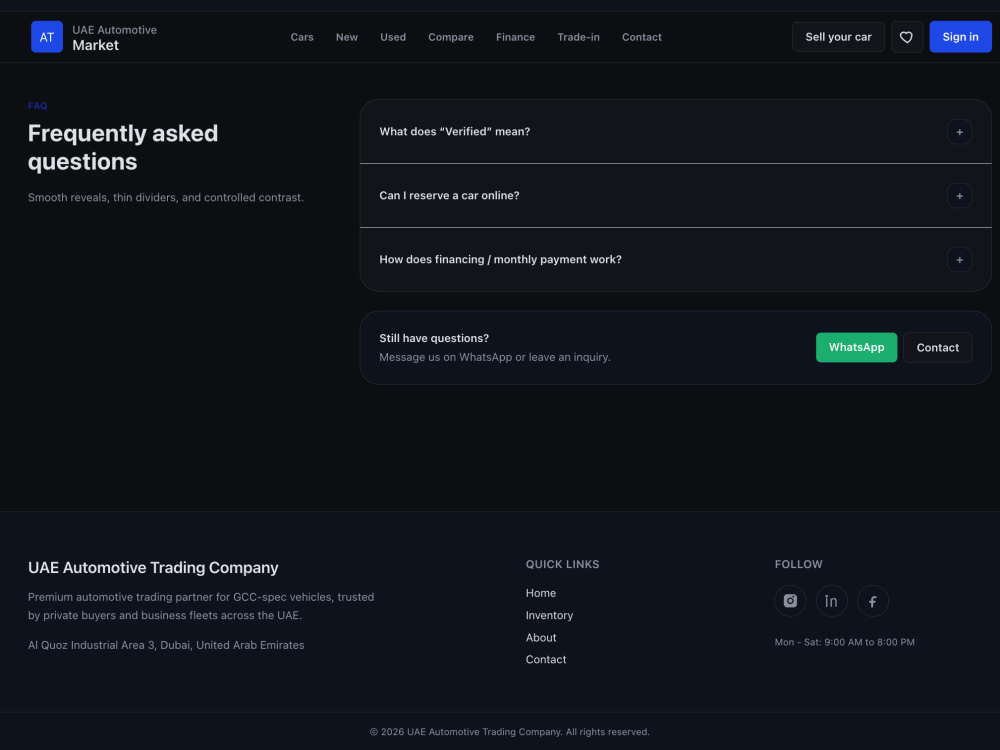Viewport: 1000px width, 750px height.
Task: Go to the Compare page
Action: click(451, 37)
